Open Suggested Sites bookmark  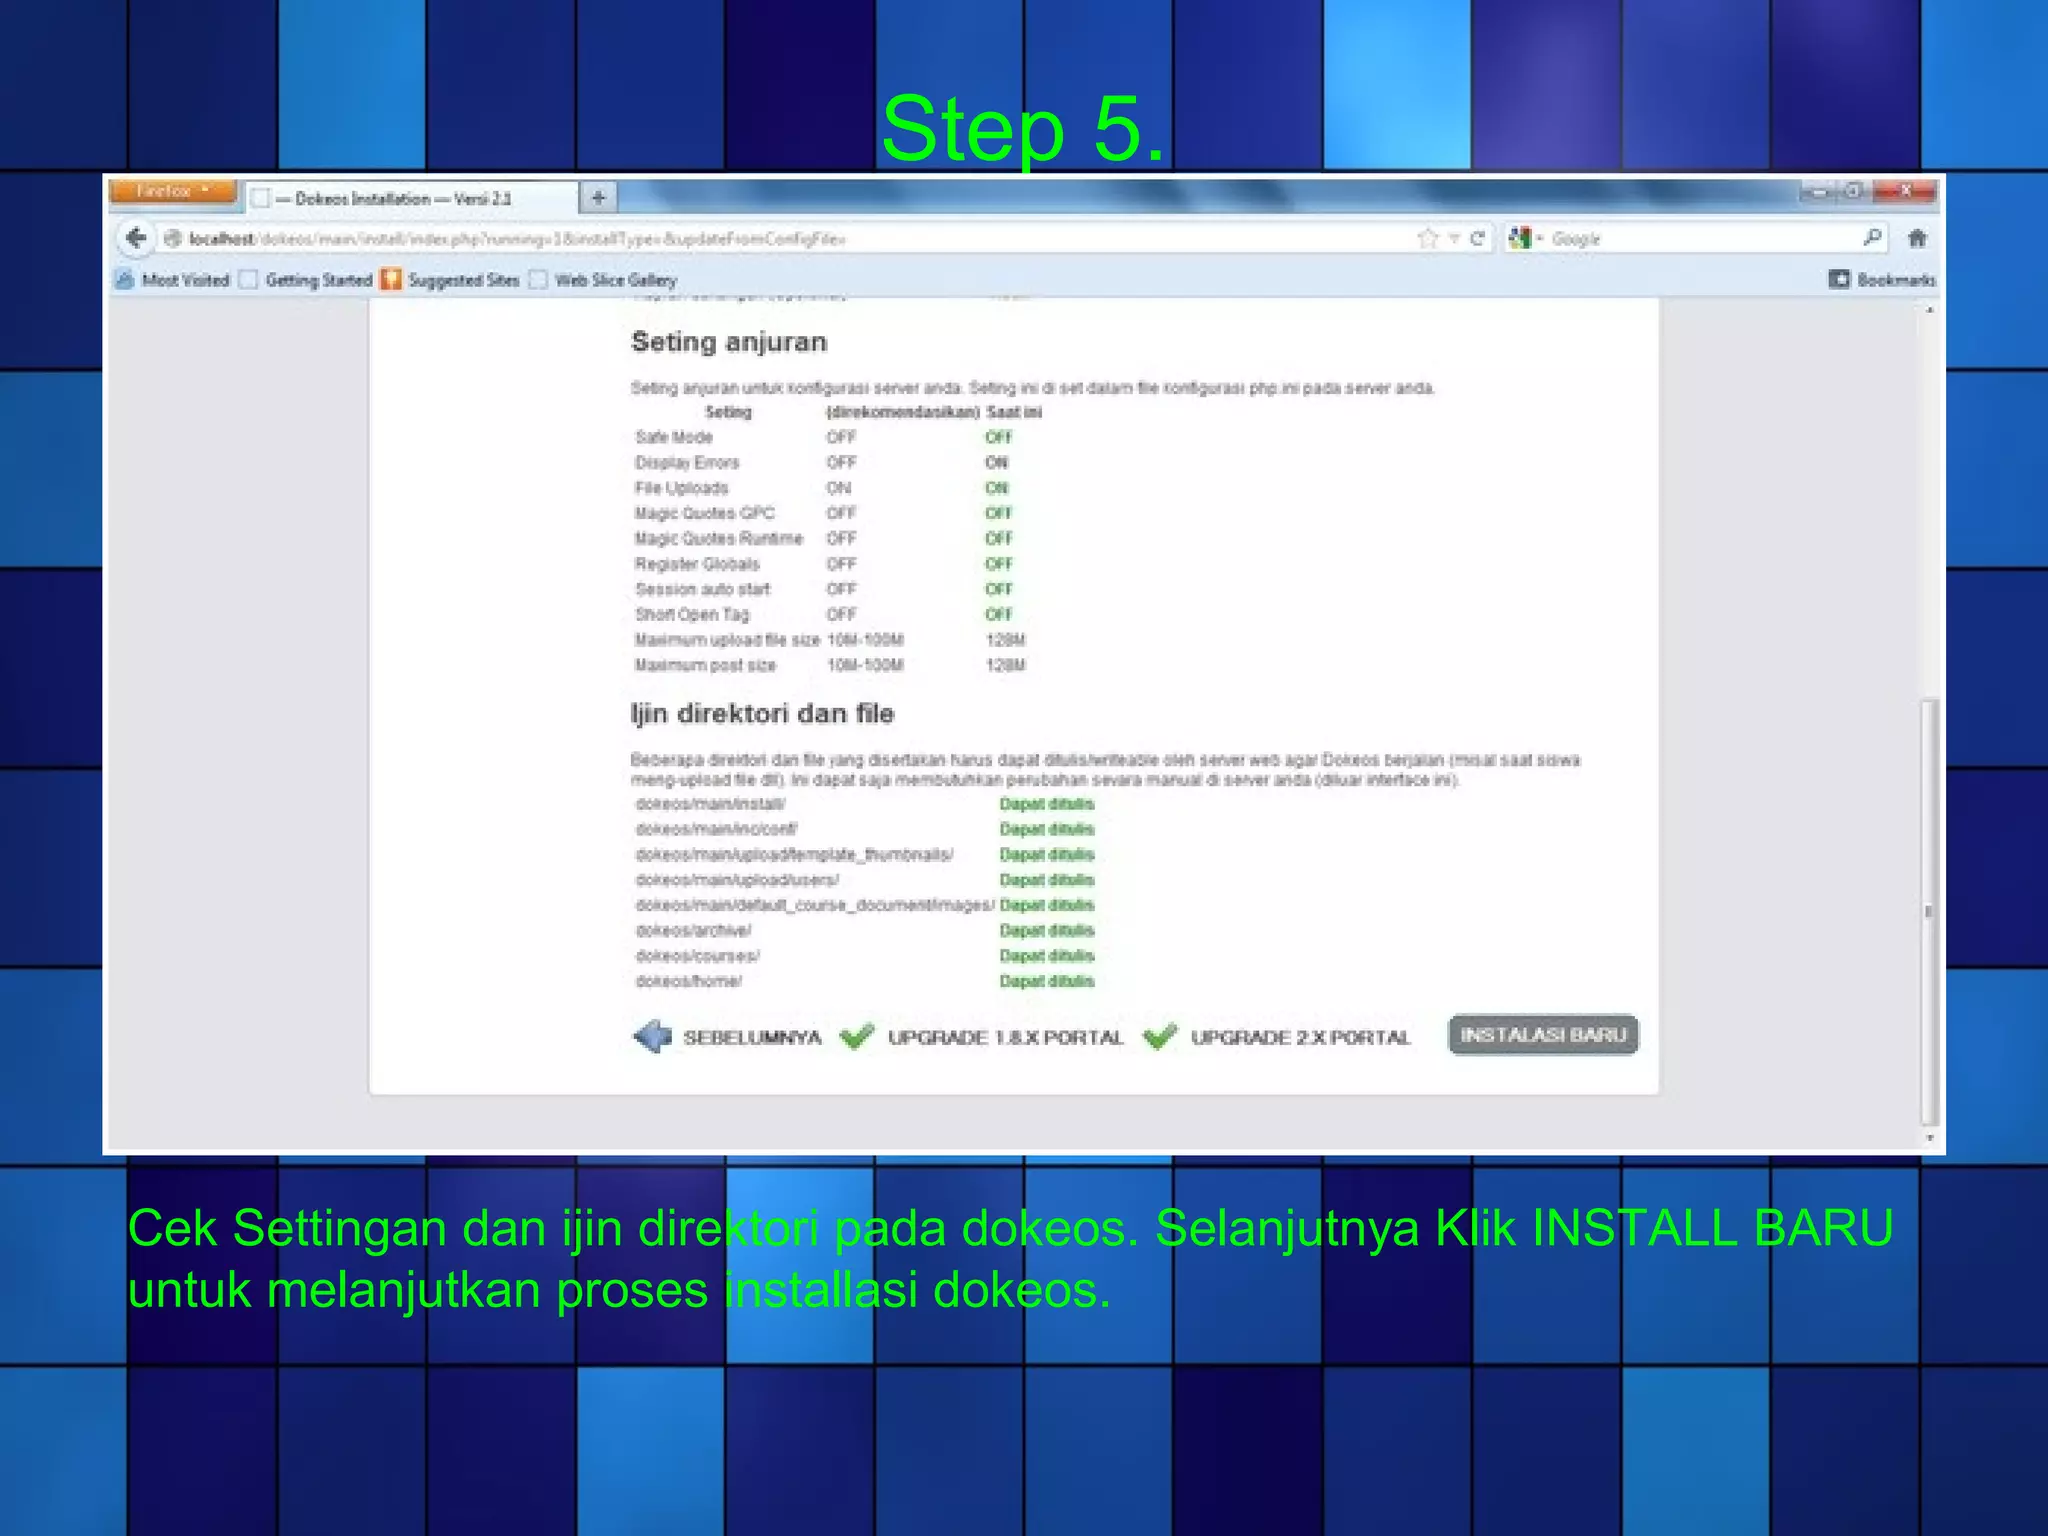coord(450,280)
